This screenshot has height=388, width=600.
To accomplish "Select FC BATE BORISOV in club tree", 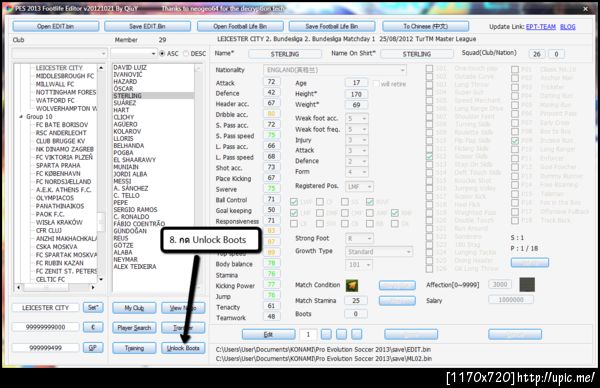I will point(62,125).
